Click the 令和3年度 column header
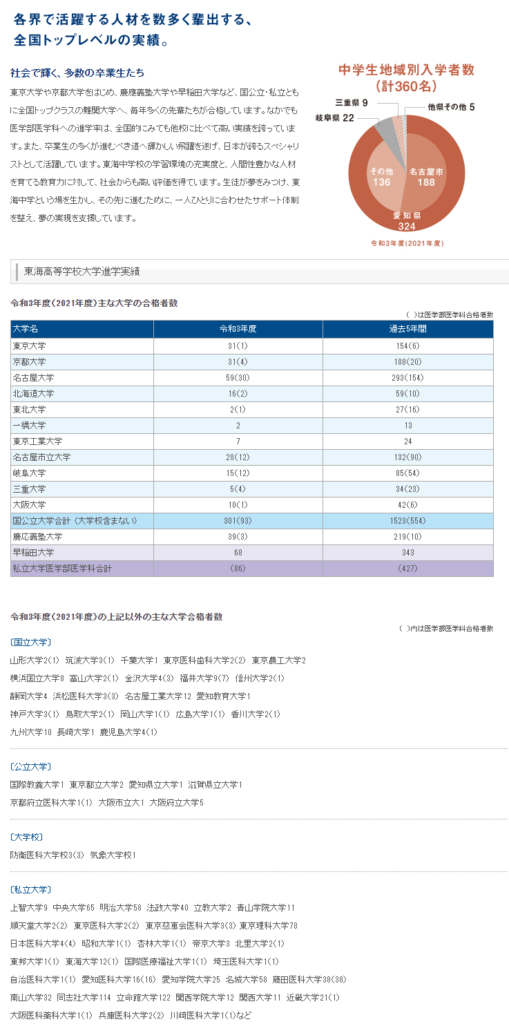Image resolution: width=509 pixels, height=1024 pixels. (238, 328)
